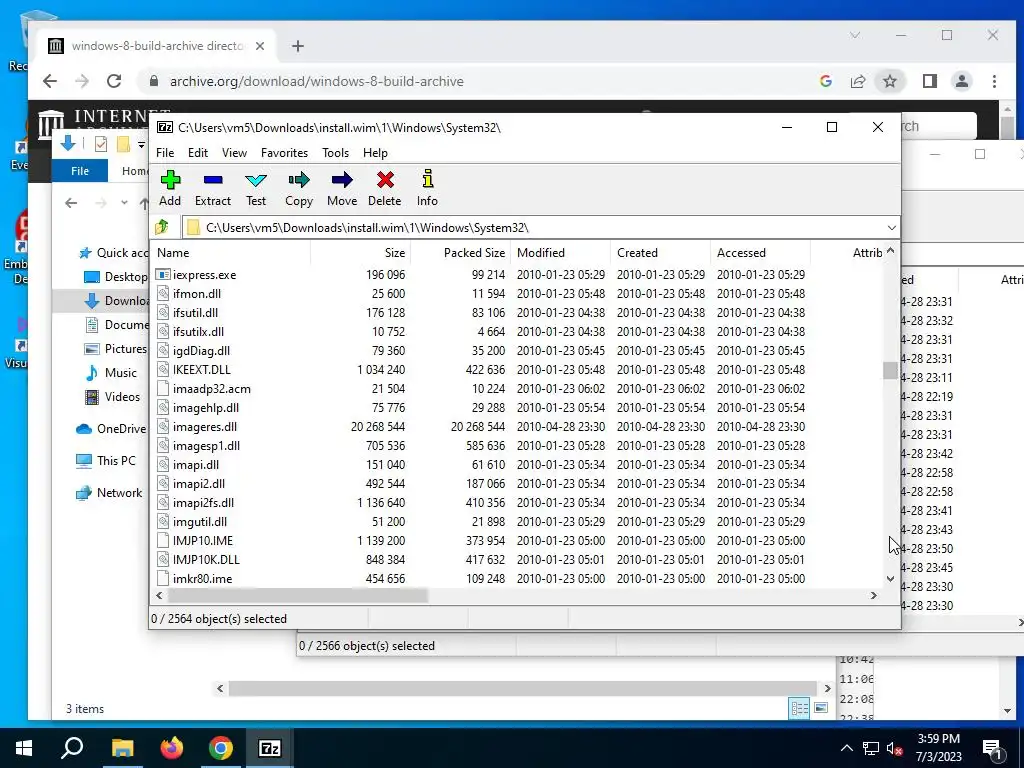This screenshot has width=1024, height=768.
Task: Open the Edit menu in 7-Zip
Action: (198, 153)
